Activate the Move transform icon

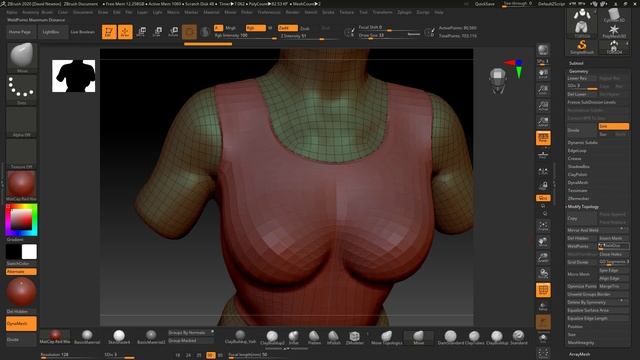(141, 32)
